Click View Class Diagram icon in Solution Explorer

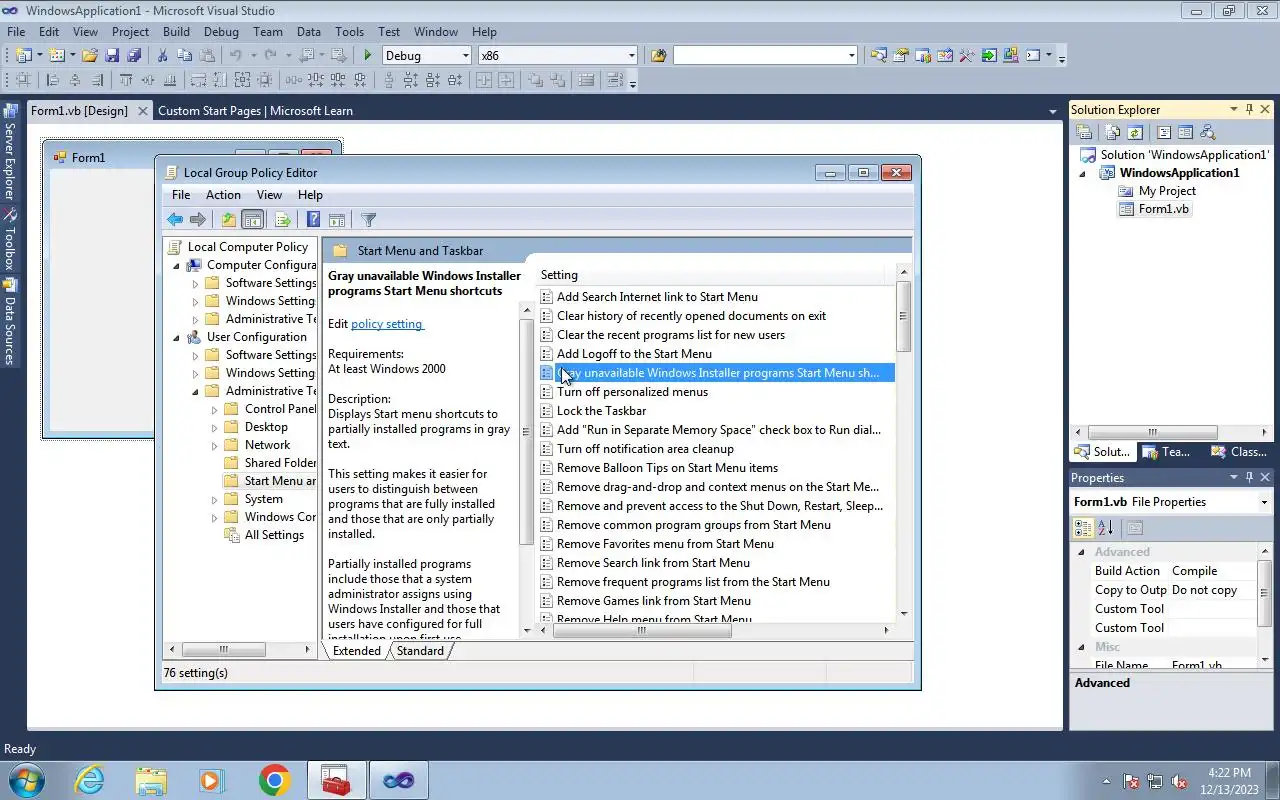[x=1207, y=132]
